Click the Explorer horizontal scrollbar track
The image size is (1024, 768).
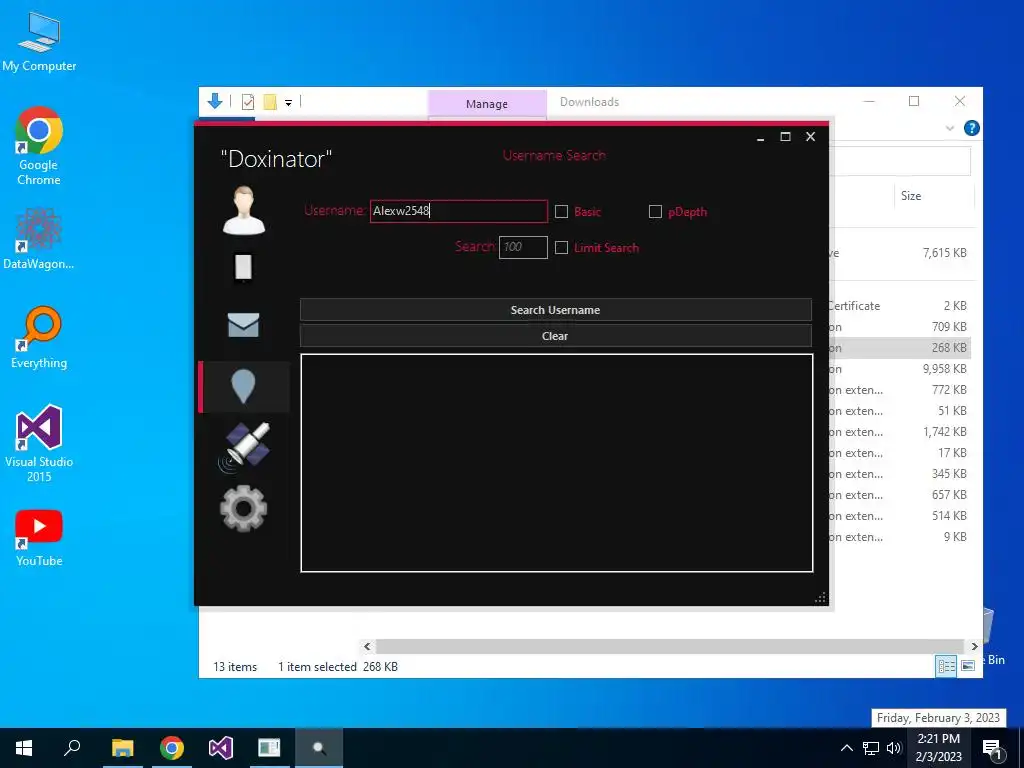(x=670, y=646)
